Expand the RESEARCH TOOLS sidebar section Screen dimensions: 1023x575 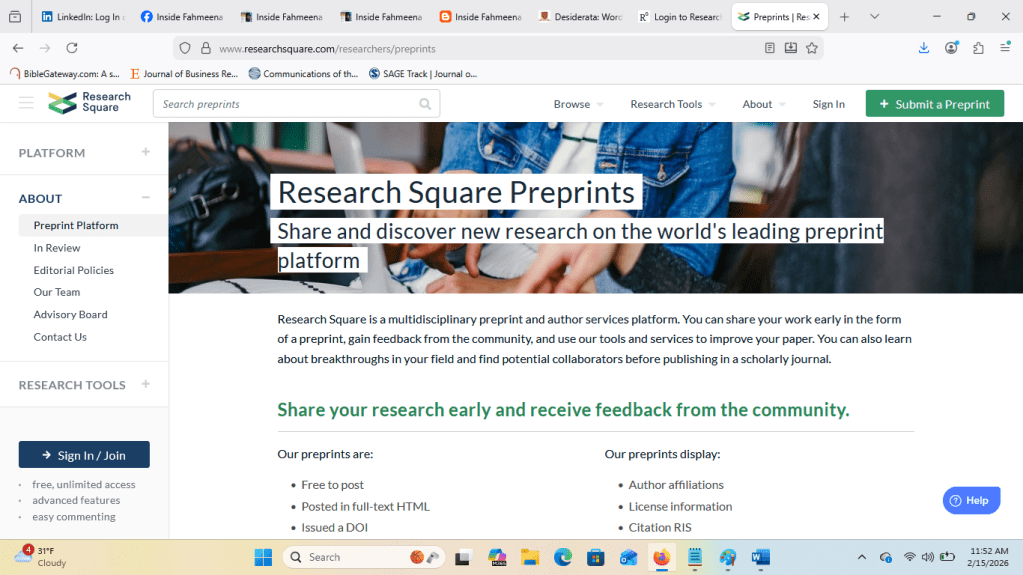(145, 384)
